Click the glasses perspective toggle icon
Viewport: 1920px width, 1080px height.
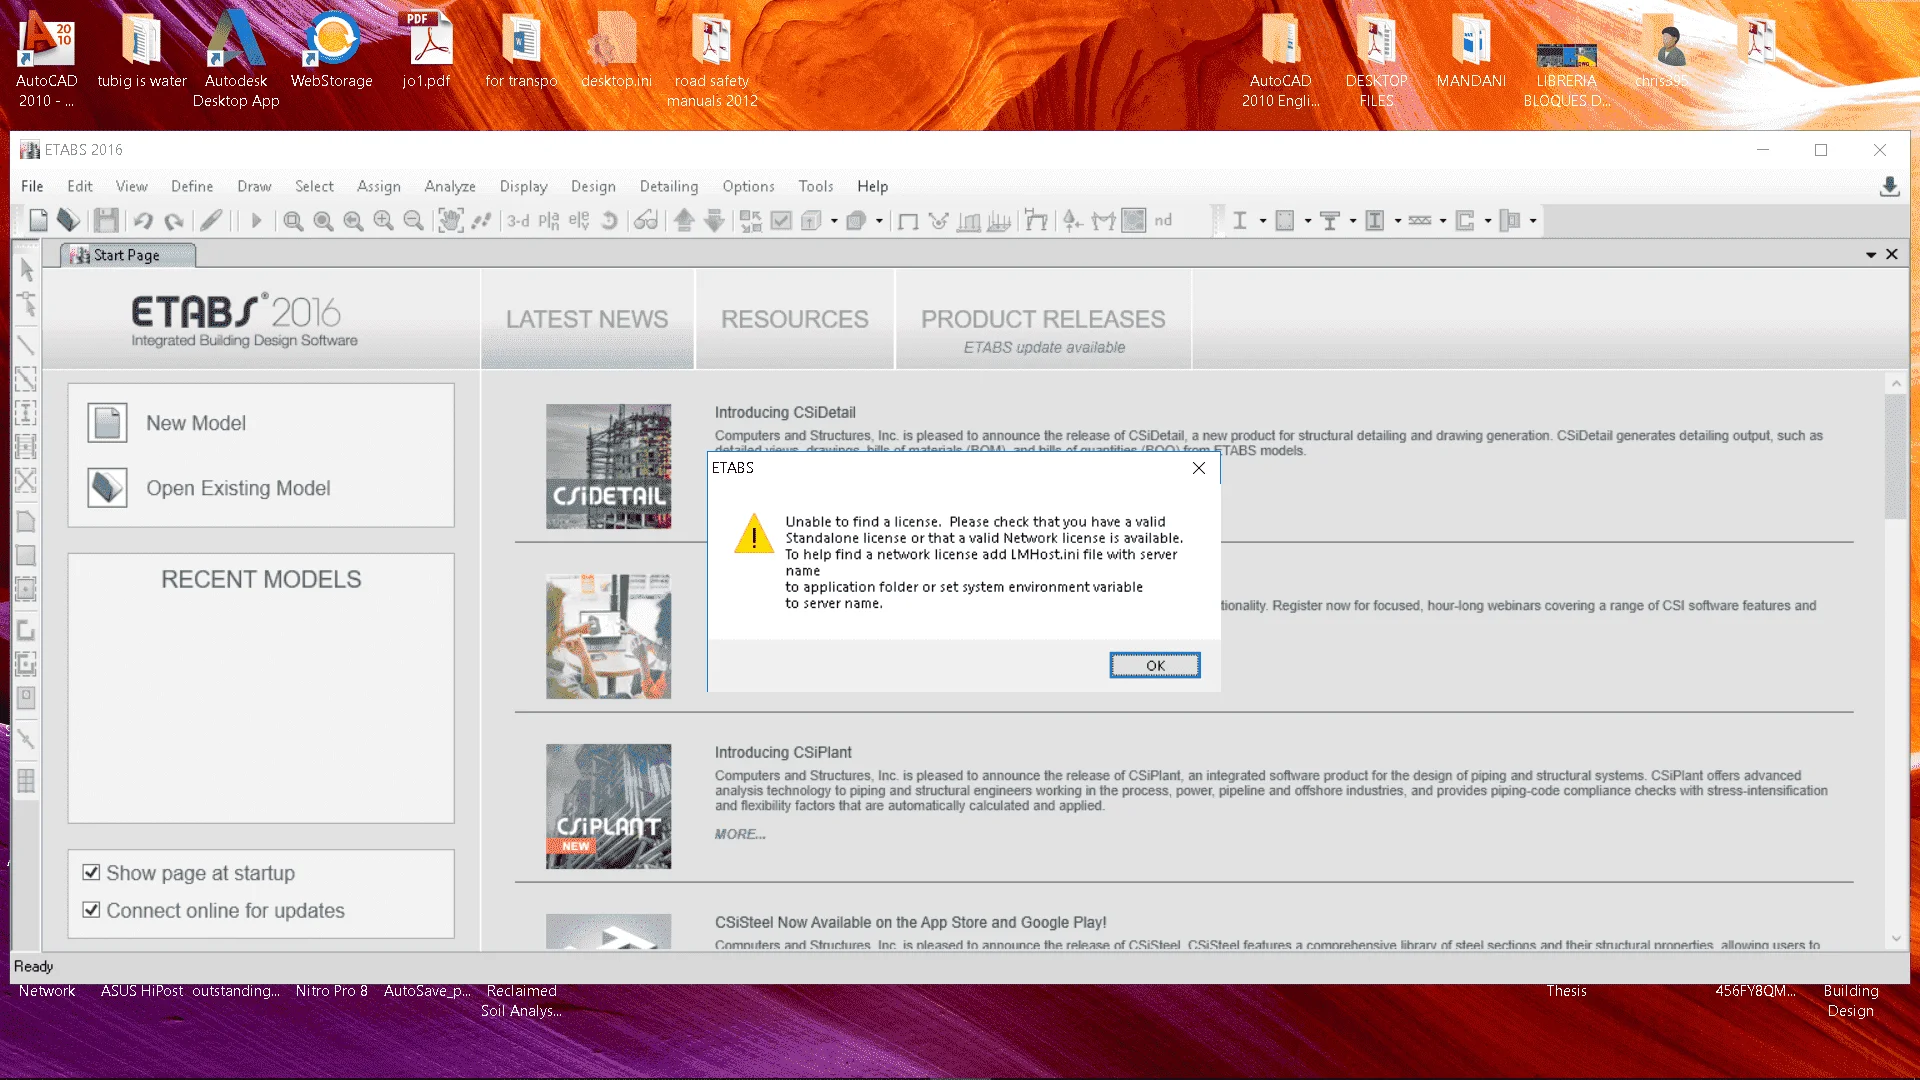646,221
